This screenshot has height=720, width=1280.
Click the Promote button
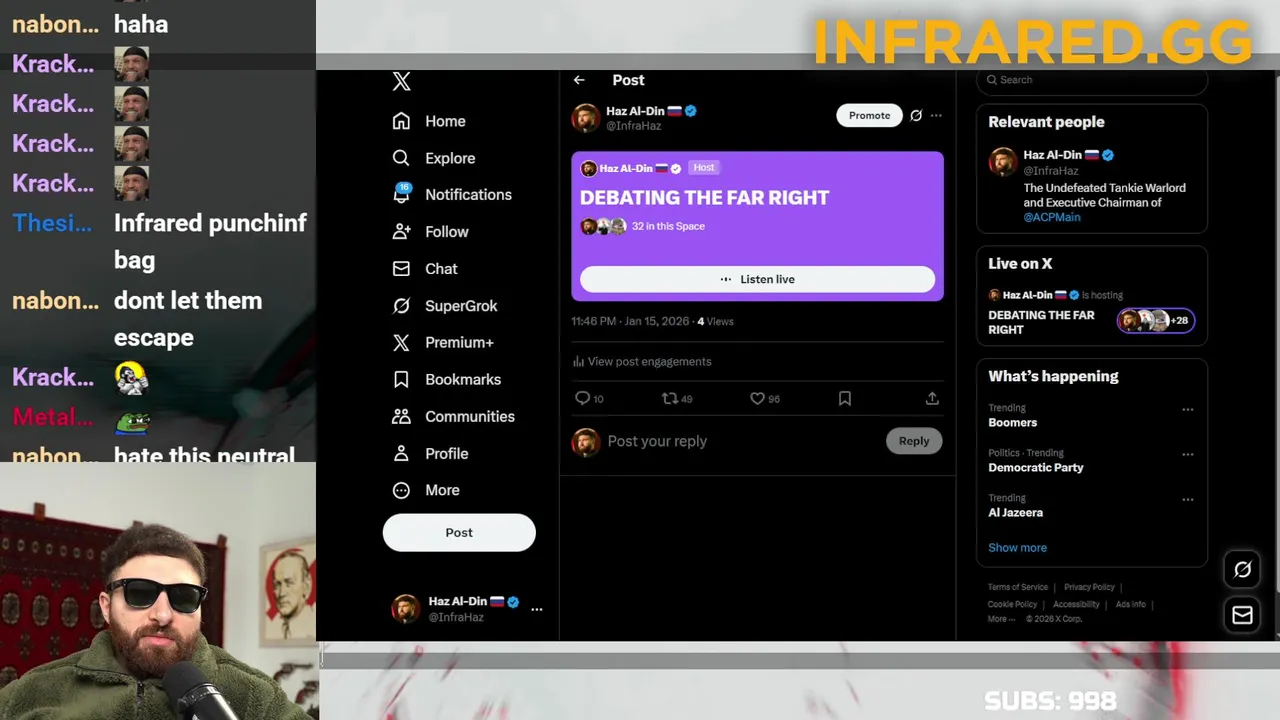[869, 116]
